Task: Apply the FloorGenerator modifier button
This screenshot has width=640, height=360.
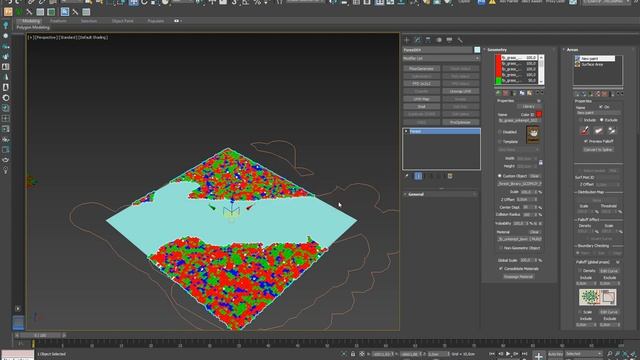Action: pos(421,69)
